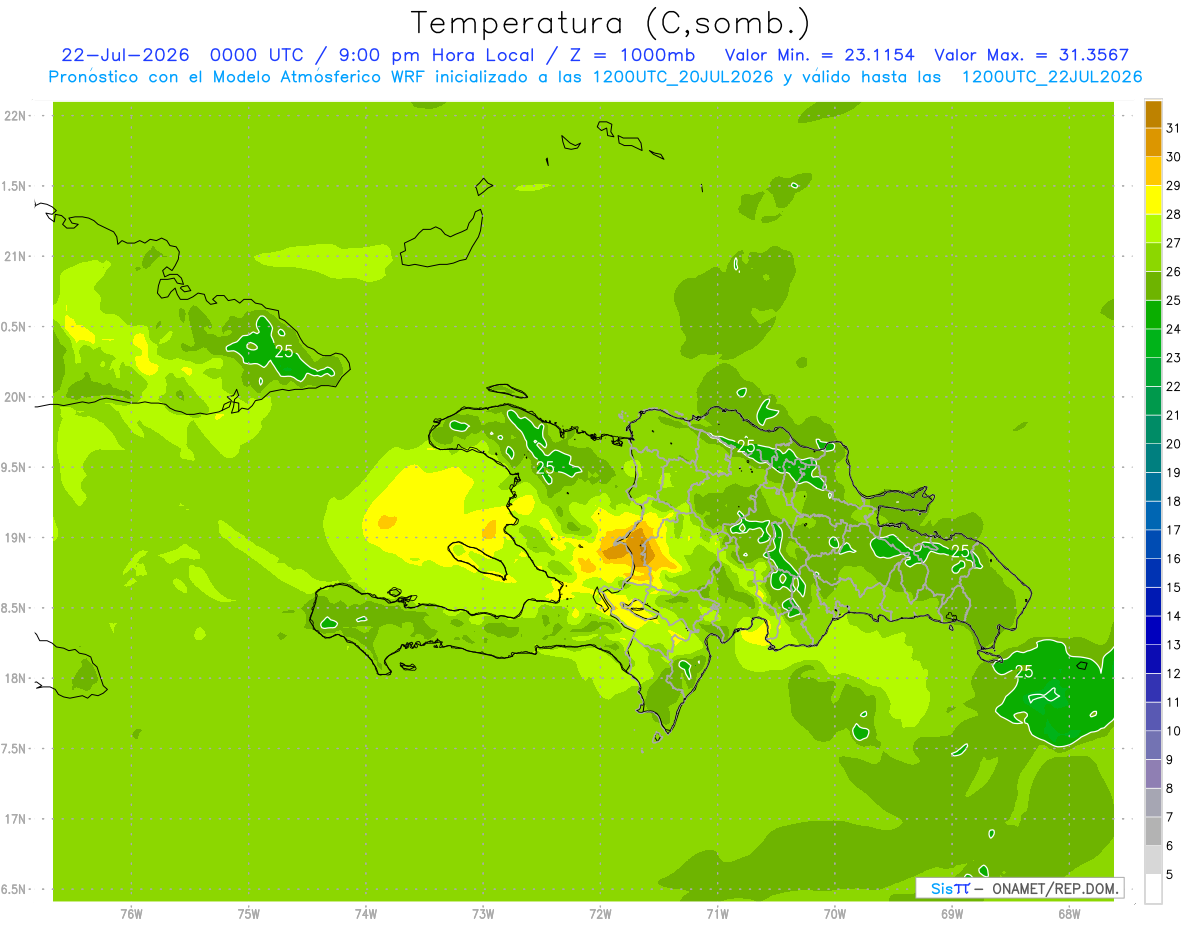Click the legend value label '28'
The height and width of the screenshot is (927, 1200).
pyautogui.click(x=1173, y=214)
